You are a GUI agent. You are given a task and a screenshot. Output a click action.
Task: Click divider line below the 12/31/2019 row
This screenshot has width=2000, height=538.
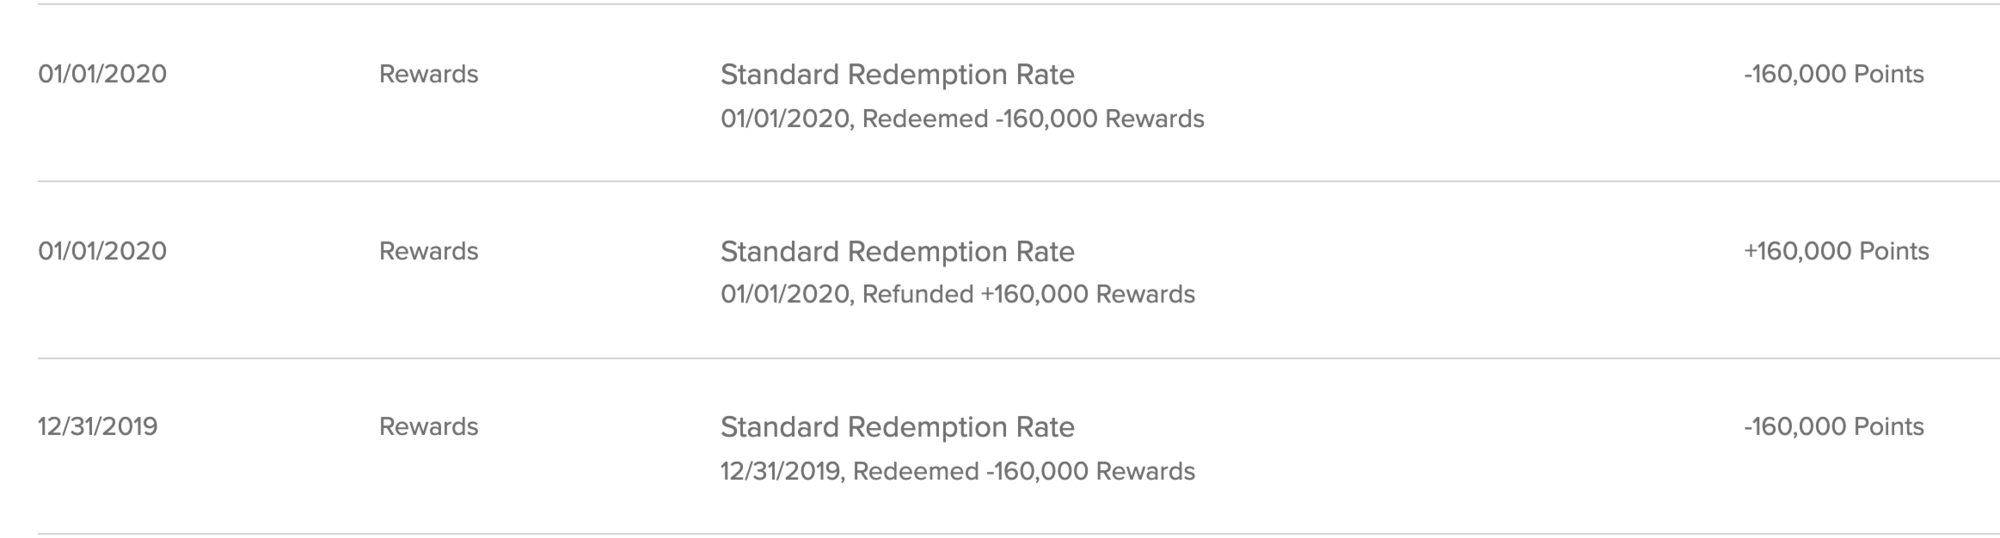pyautogui.click(x=1000, y=534)
